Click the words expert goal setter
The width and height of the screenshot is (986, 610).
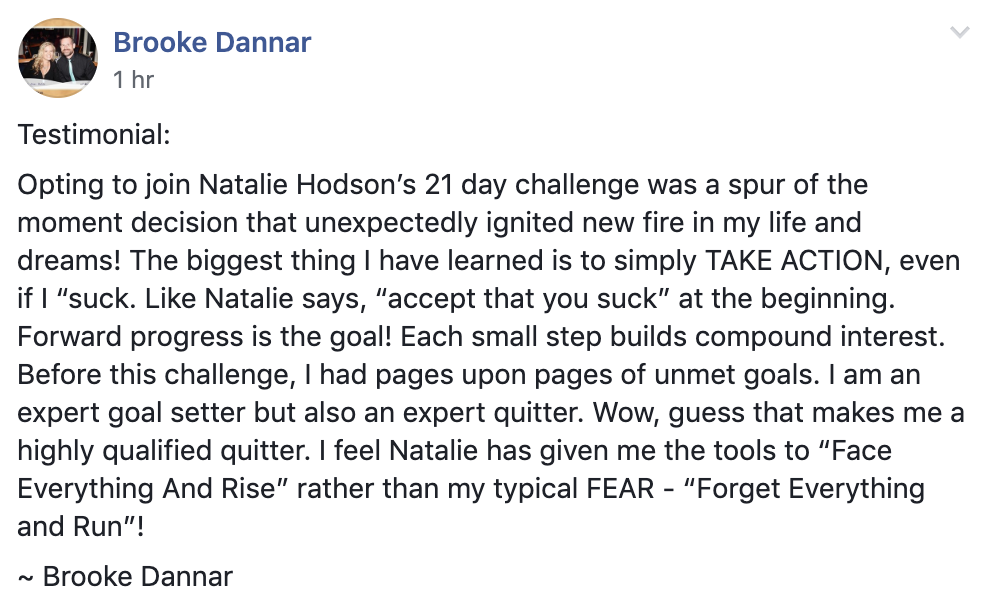coord(131,413)
